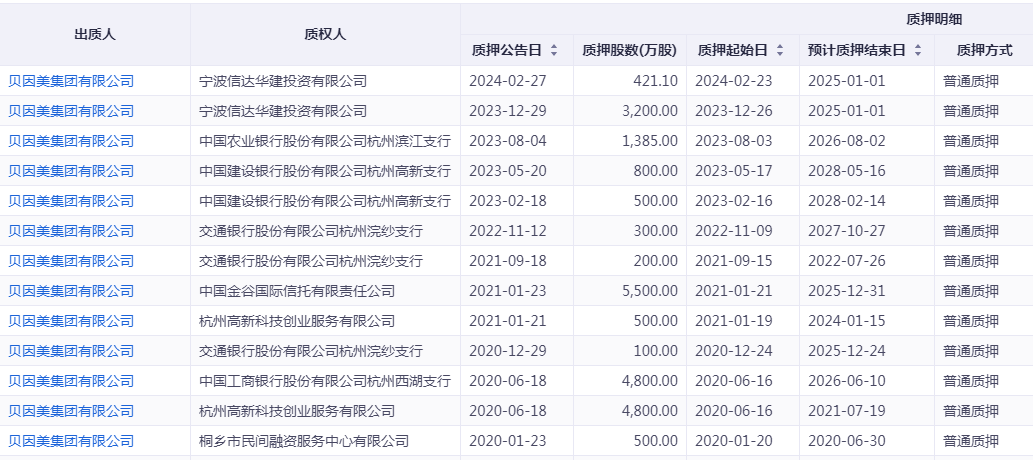Screen dimensions: 1033x460
Task: Click the share count 421.10
Action: [x=656, y=81]
